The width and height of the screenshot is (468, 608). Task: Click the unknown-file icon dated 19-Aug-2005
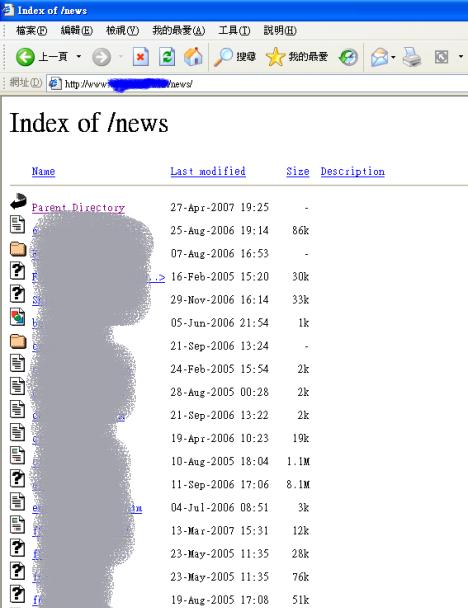pos(17,594)
